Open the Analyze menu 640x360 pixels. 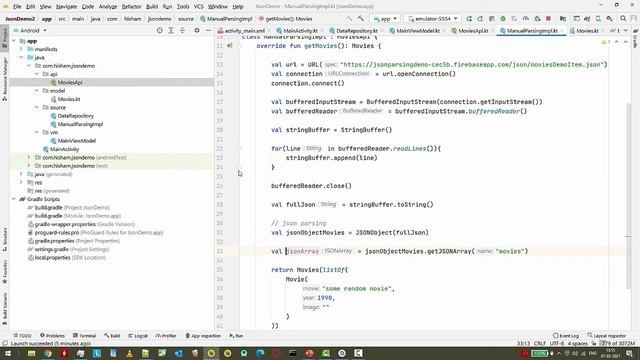tap(108, 7)
